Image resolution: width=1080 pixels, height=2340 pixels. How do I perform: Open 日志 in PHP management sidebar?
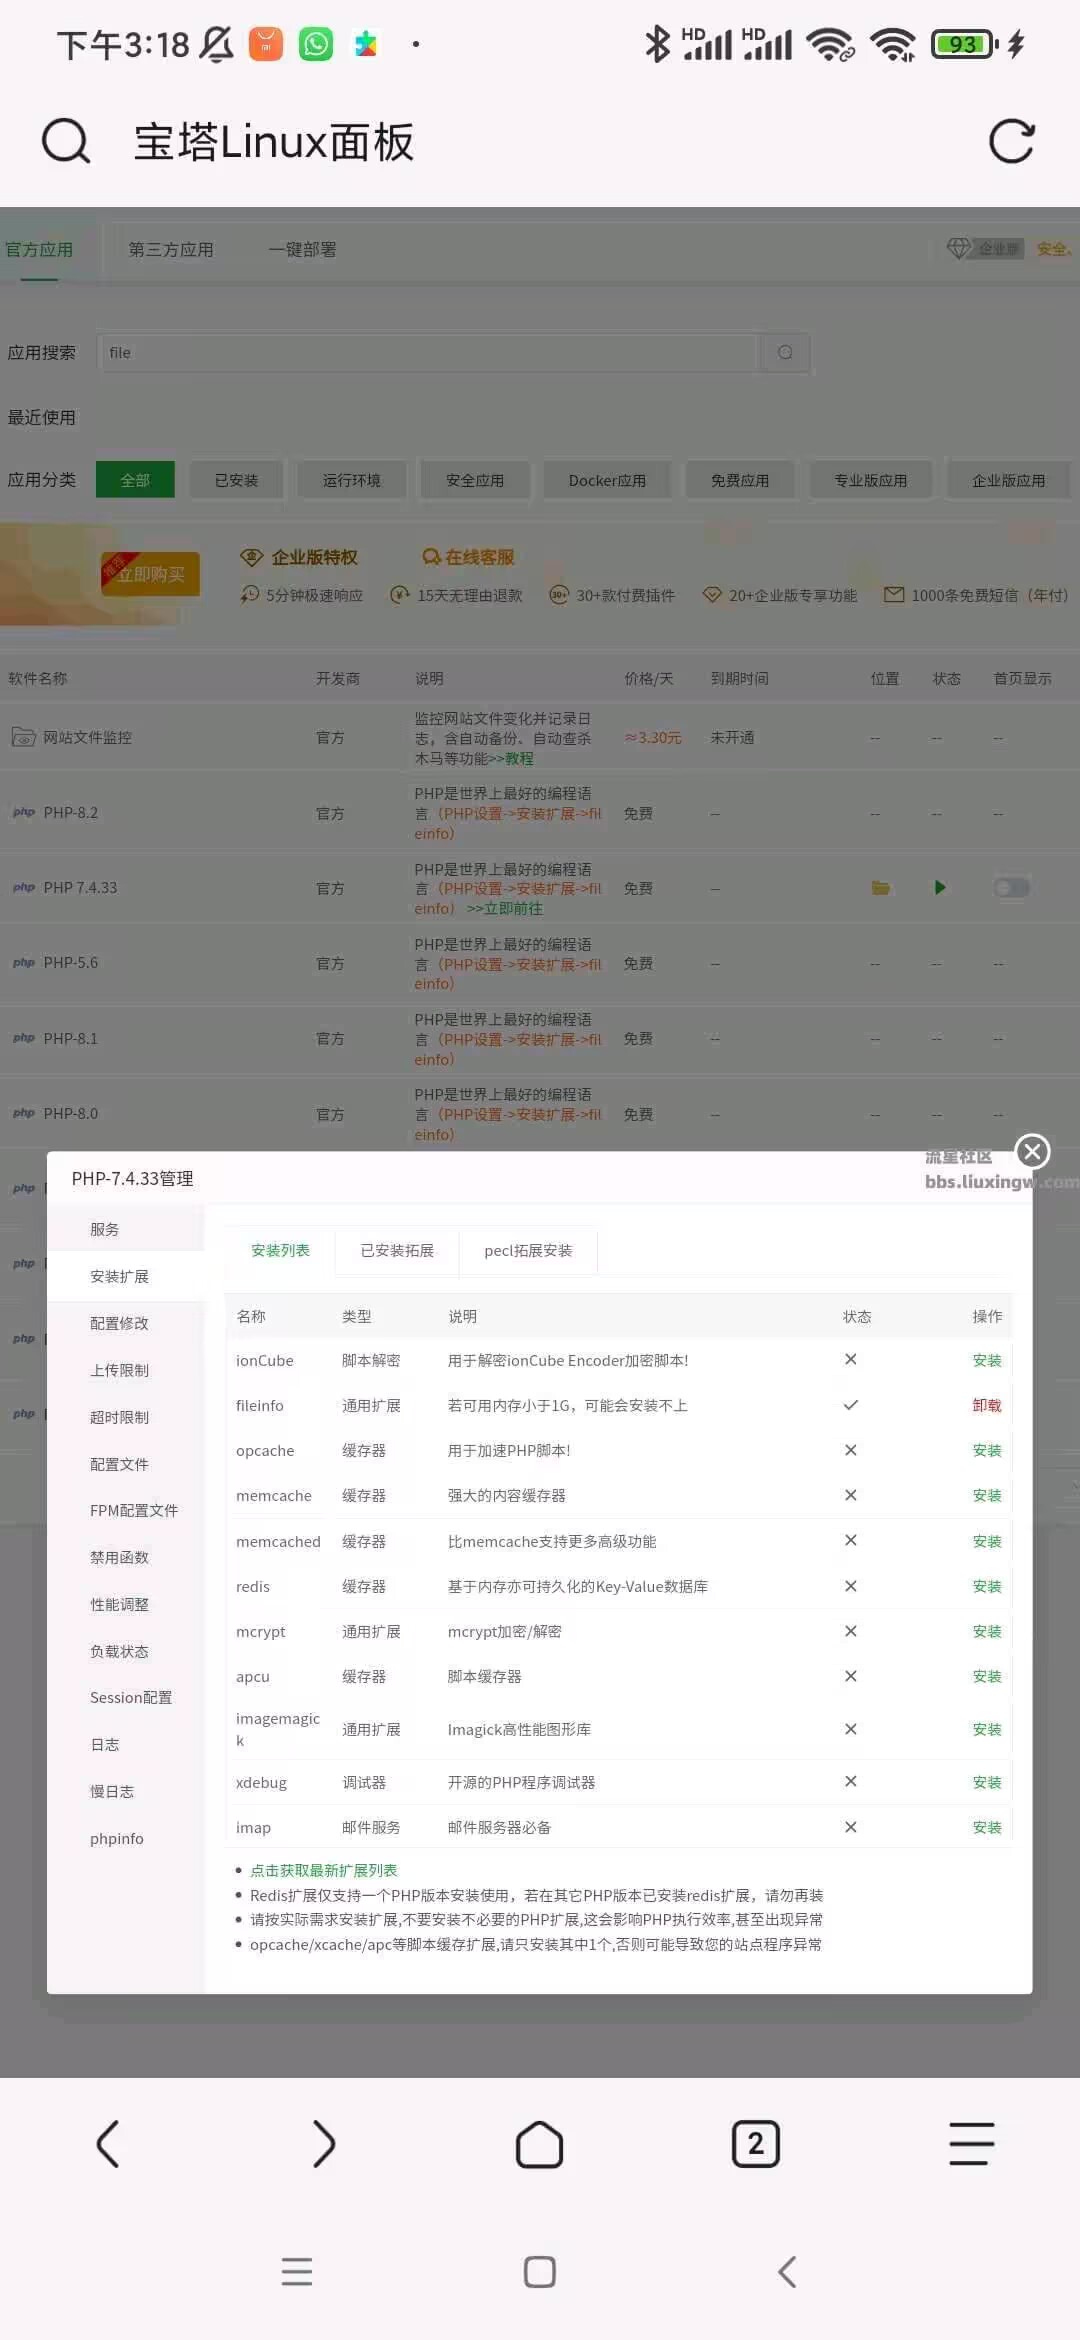coord(126,1744)
